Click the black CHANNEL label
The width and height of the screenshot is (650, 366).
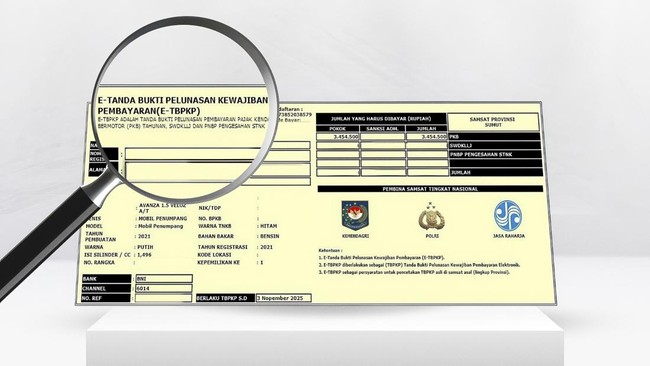tap(106, 288)
